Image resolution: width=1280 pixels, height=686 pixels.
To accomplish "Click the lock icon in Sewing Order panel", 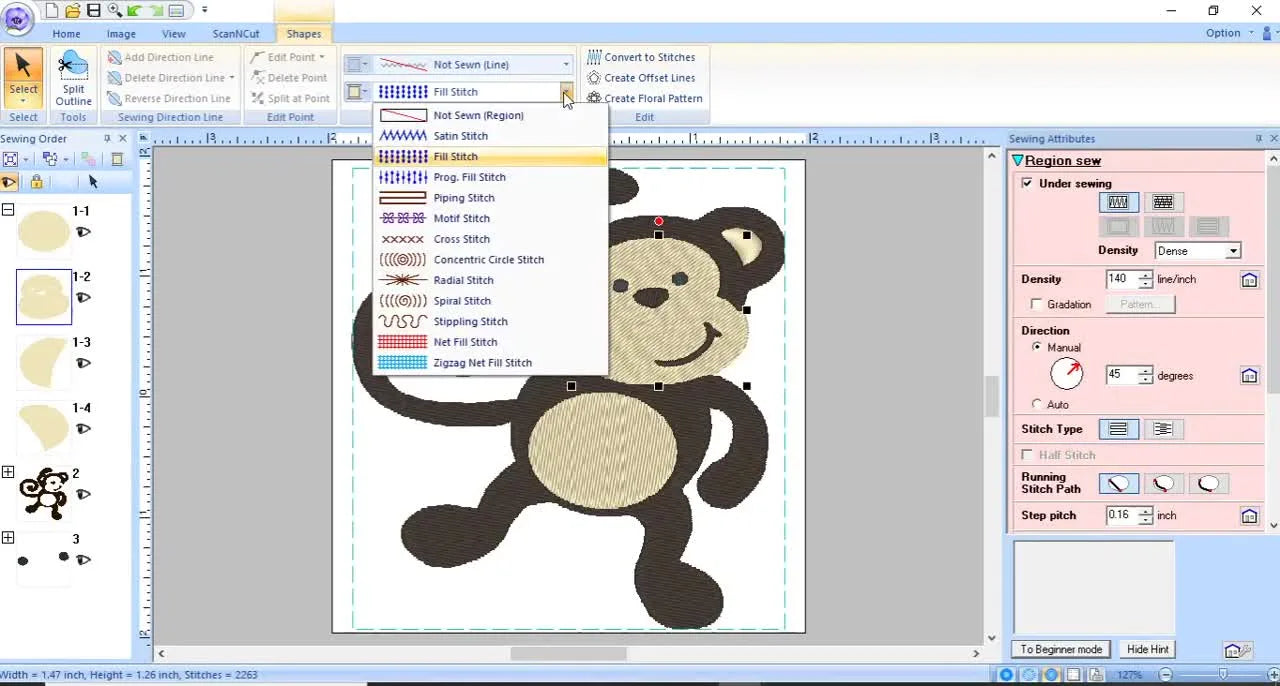I will click(35, 182).
